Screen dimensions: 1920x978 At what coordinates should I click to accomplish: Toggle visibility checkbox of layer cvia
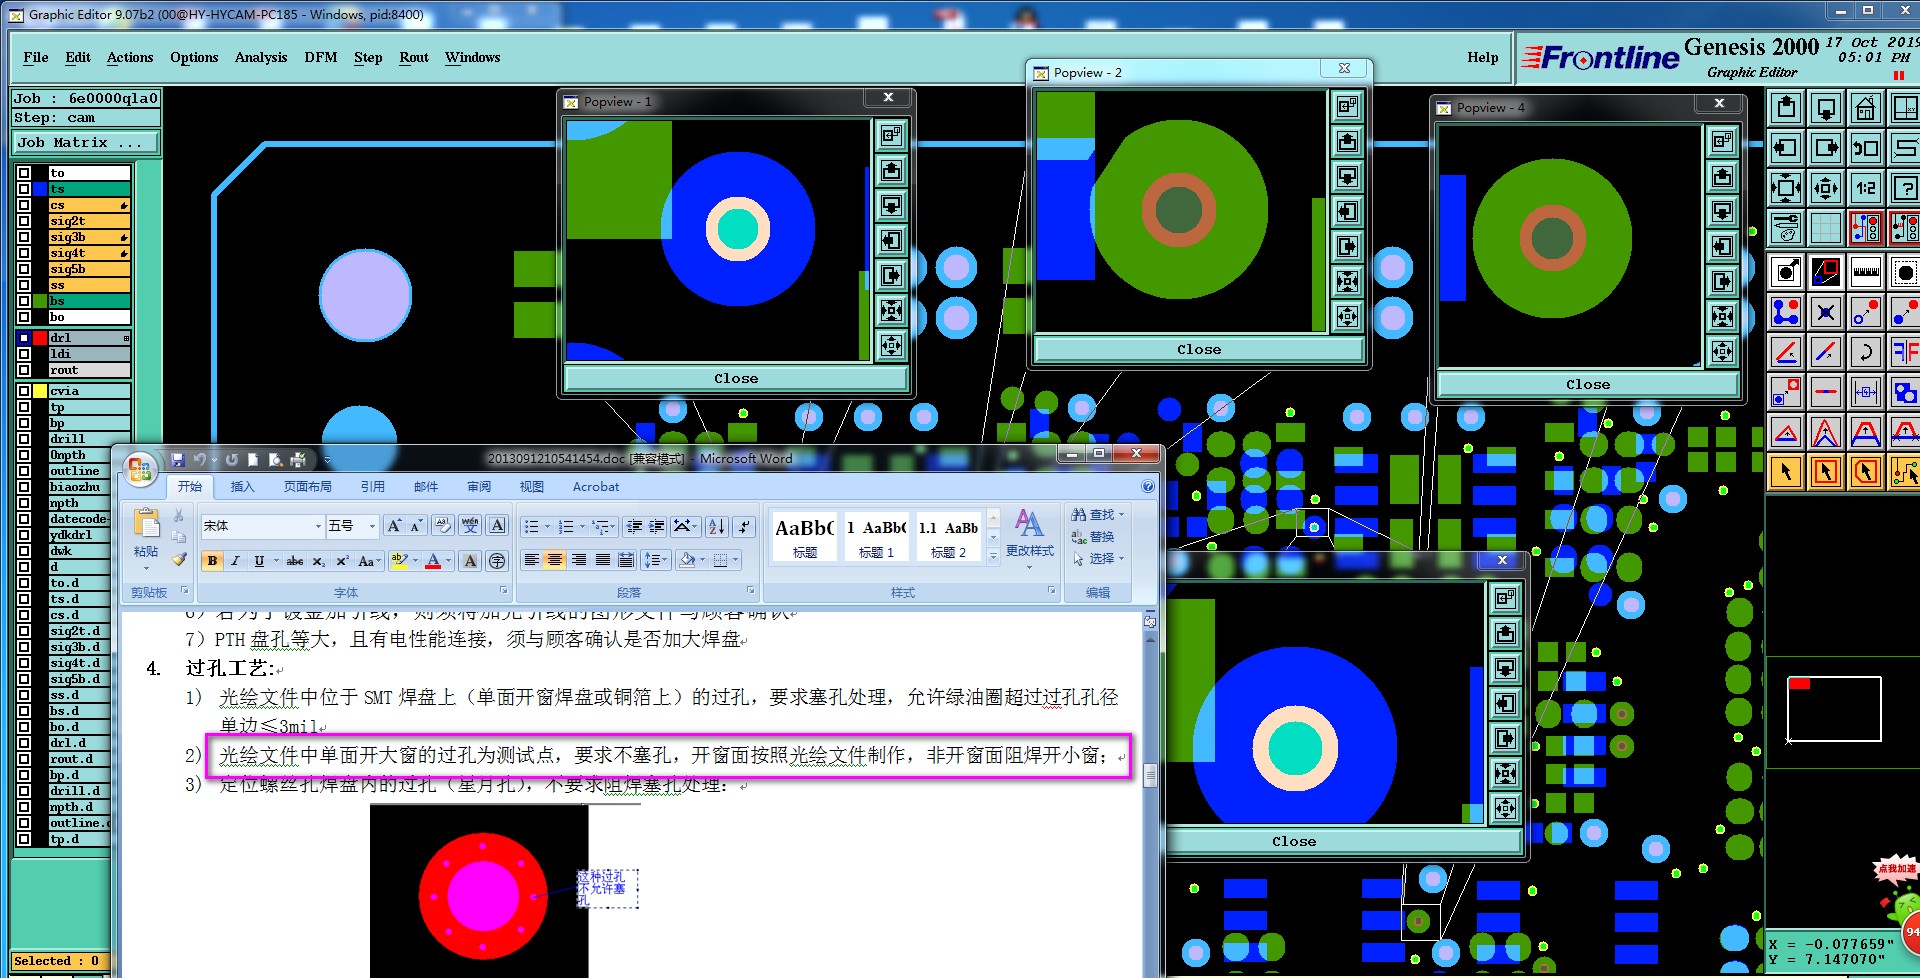pyautogui.click(x=24, y=391)
